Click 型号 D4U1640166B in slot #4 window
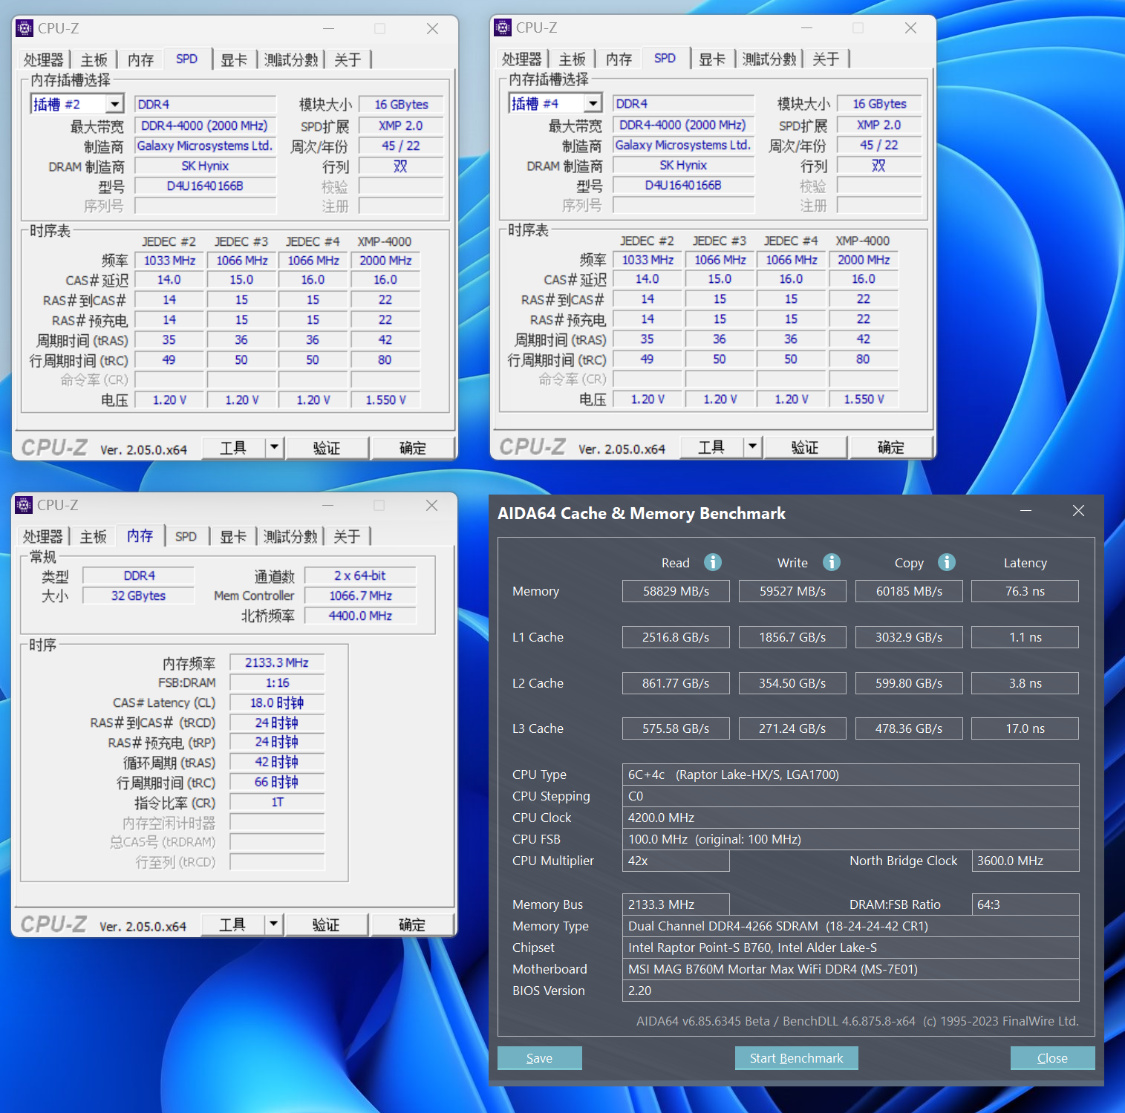The width and height of the screenshot is (1125, 1113). (x=683, y=185)
